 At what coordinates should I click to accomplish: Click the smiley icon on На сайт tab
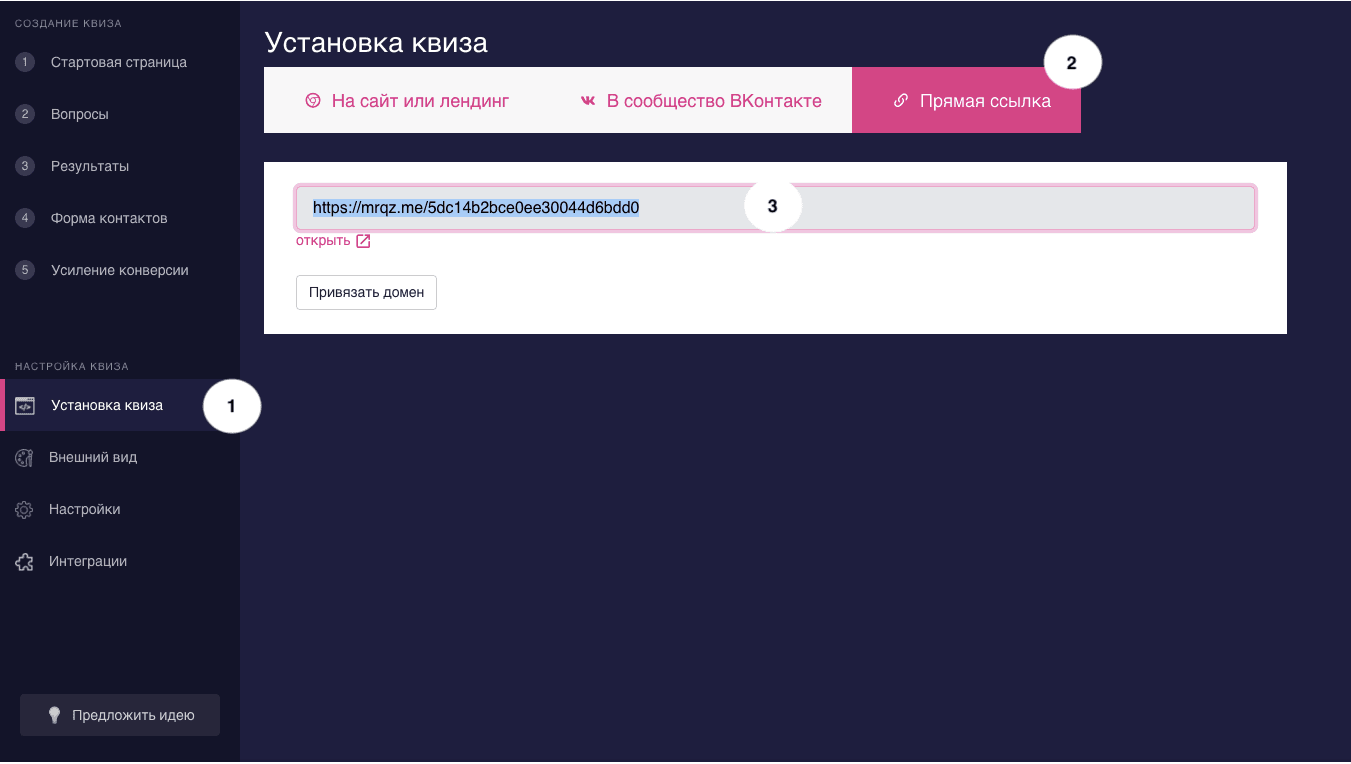click(x=311, y=100)
